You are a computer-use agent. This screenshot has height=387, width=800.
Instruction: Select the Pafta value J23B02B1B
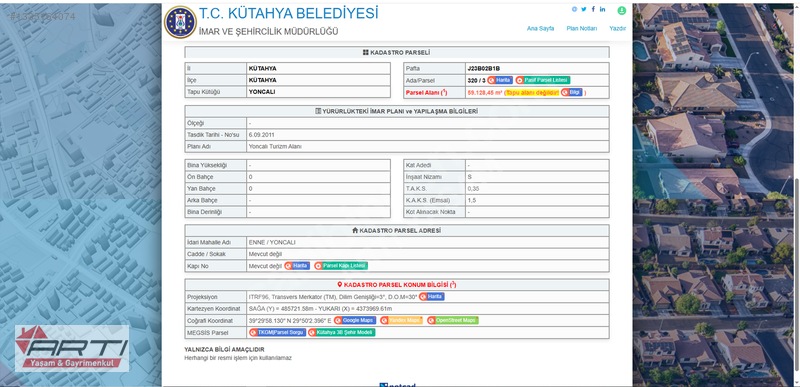[483, 68]
